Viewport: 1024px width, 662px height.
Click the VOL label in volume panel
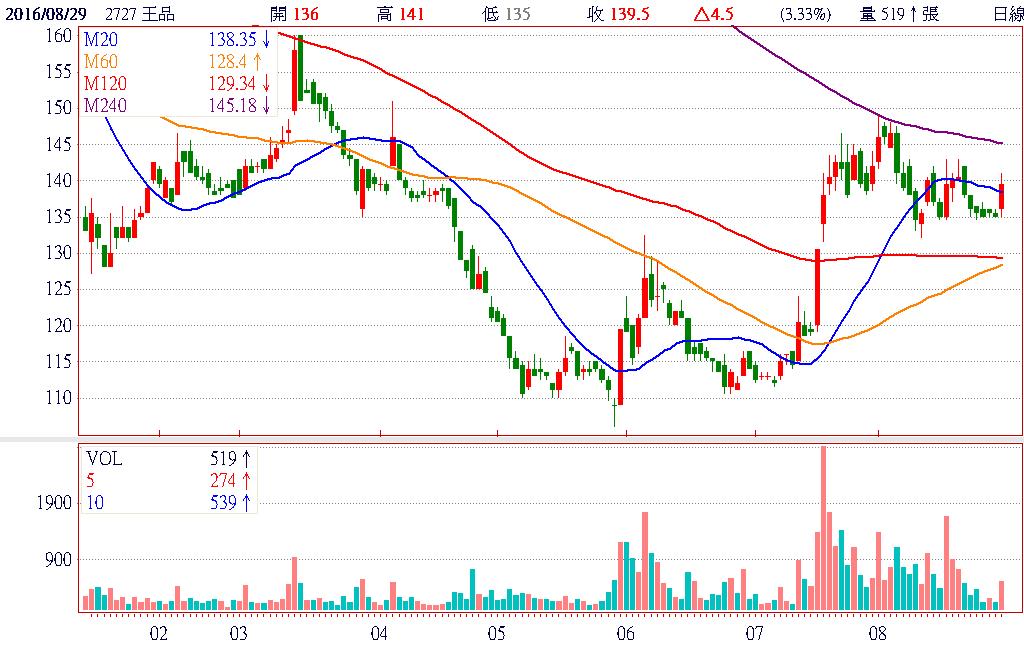tap(102, 459)
